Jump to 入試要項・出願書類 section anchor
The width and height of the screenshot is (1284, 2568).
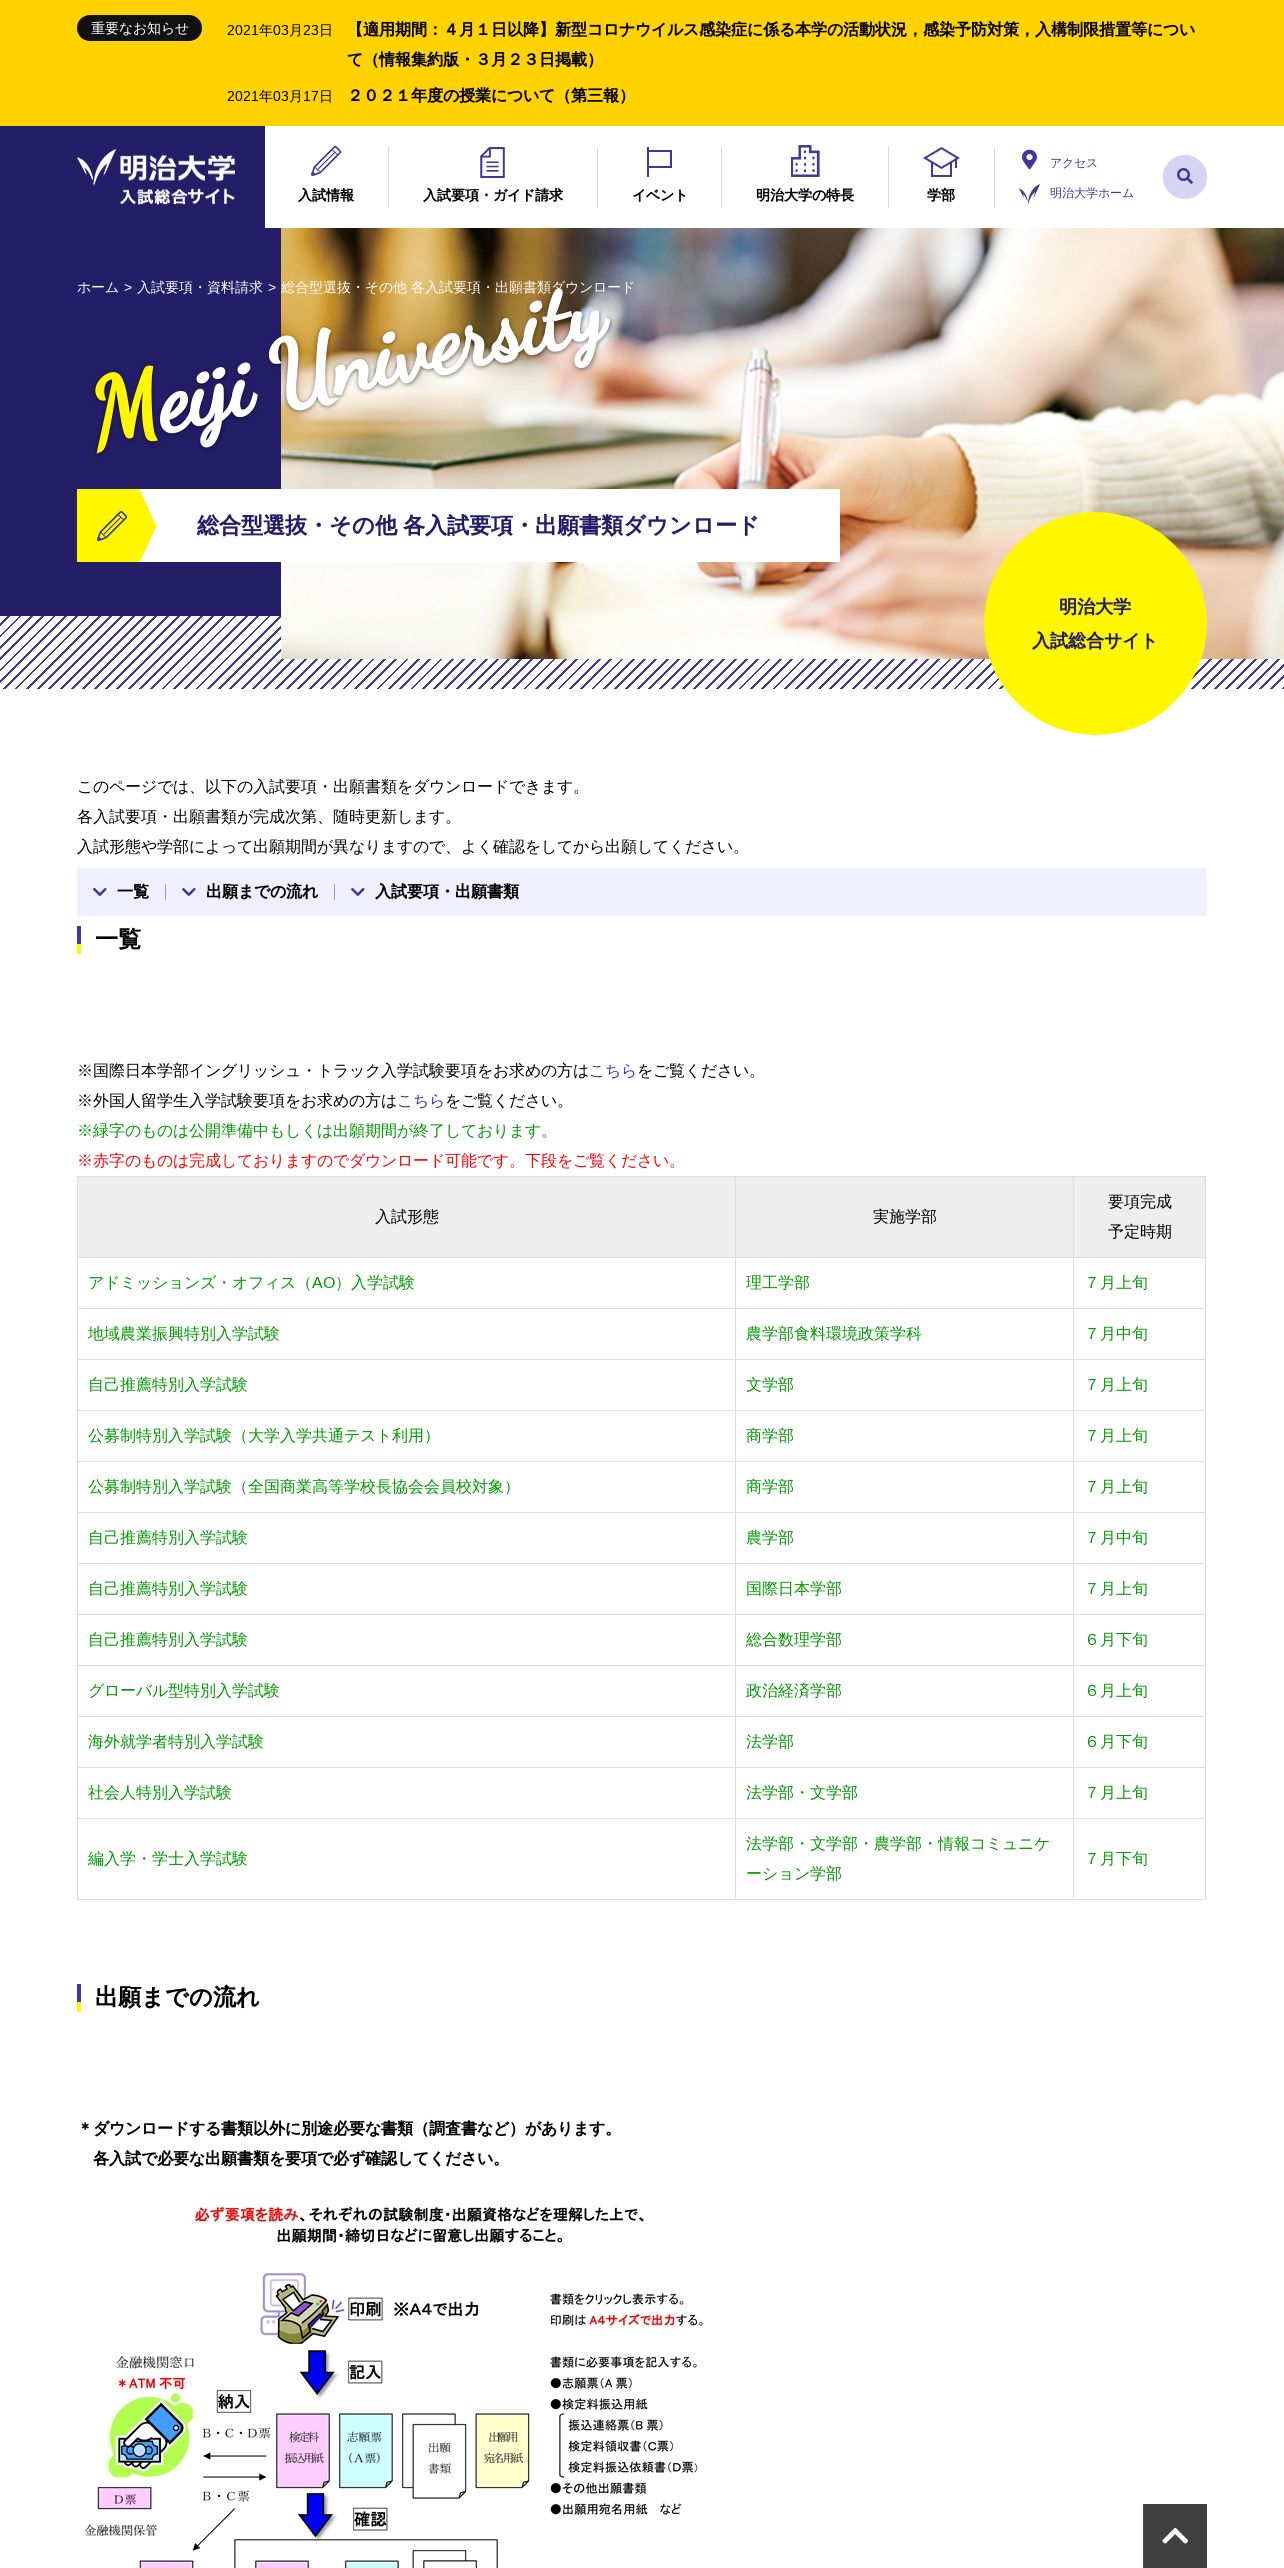click(x=435, y=892)
